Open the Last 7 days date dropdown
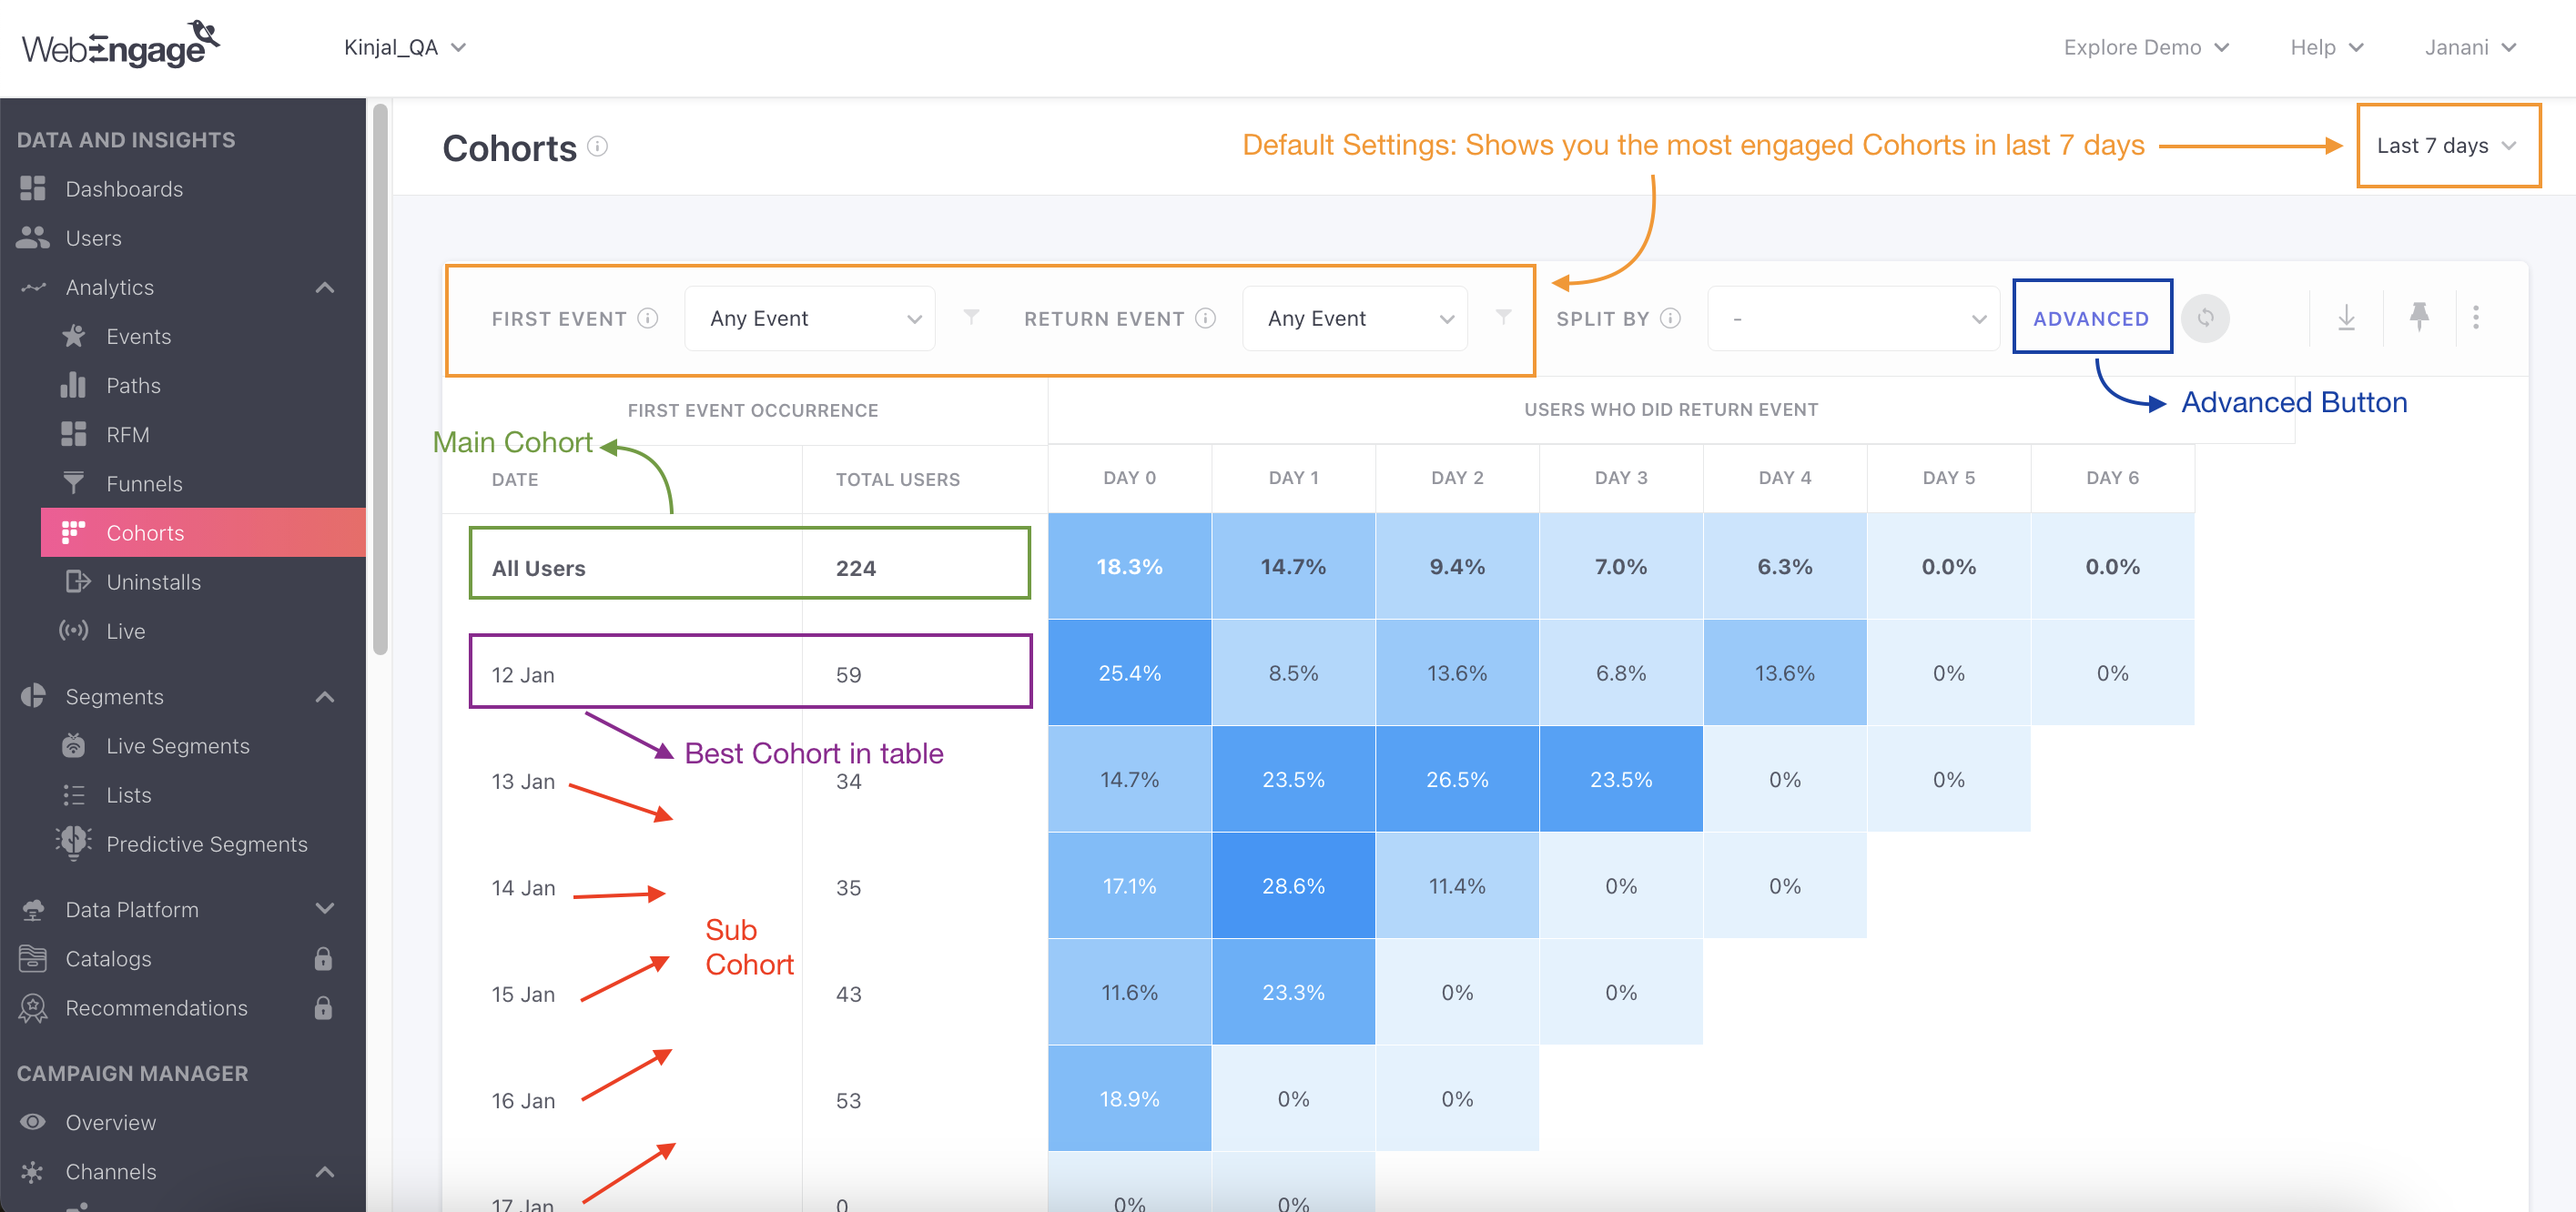Image resolution: width=2576 pixels, height=1212 pixels. [2447, 146]
